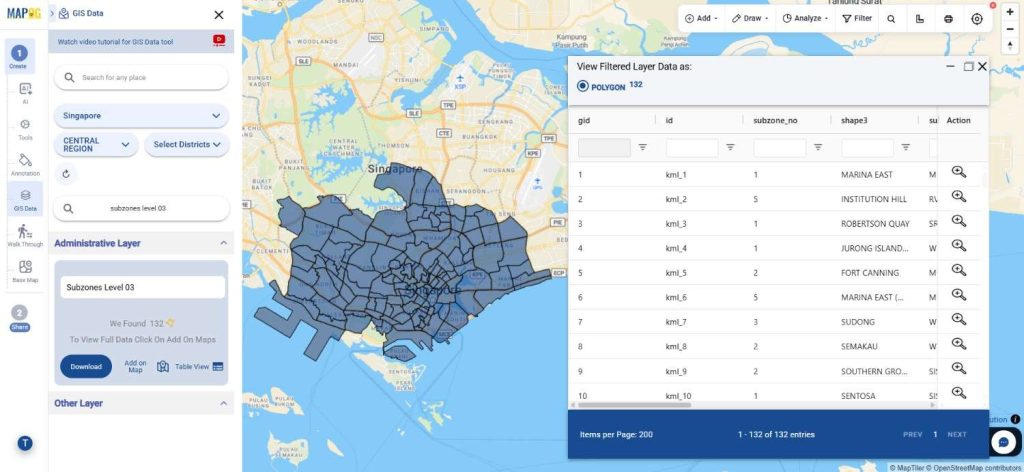Click the print map icon
Screen dimensions: 1024x472
[x=948, y=19]
